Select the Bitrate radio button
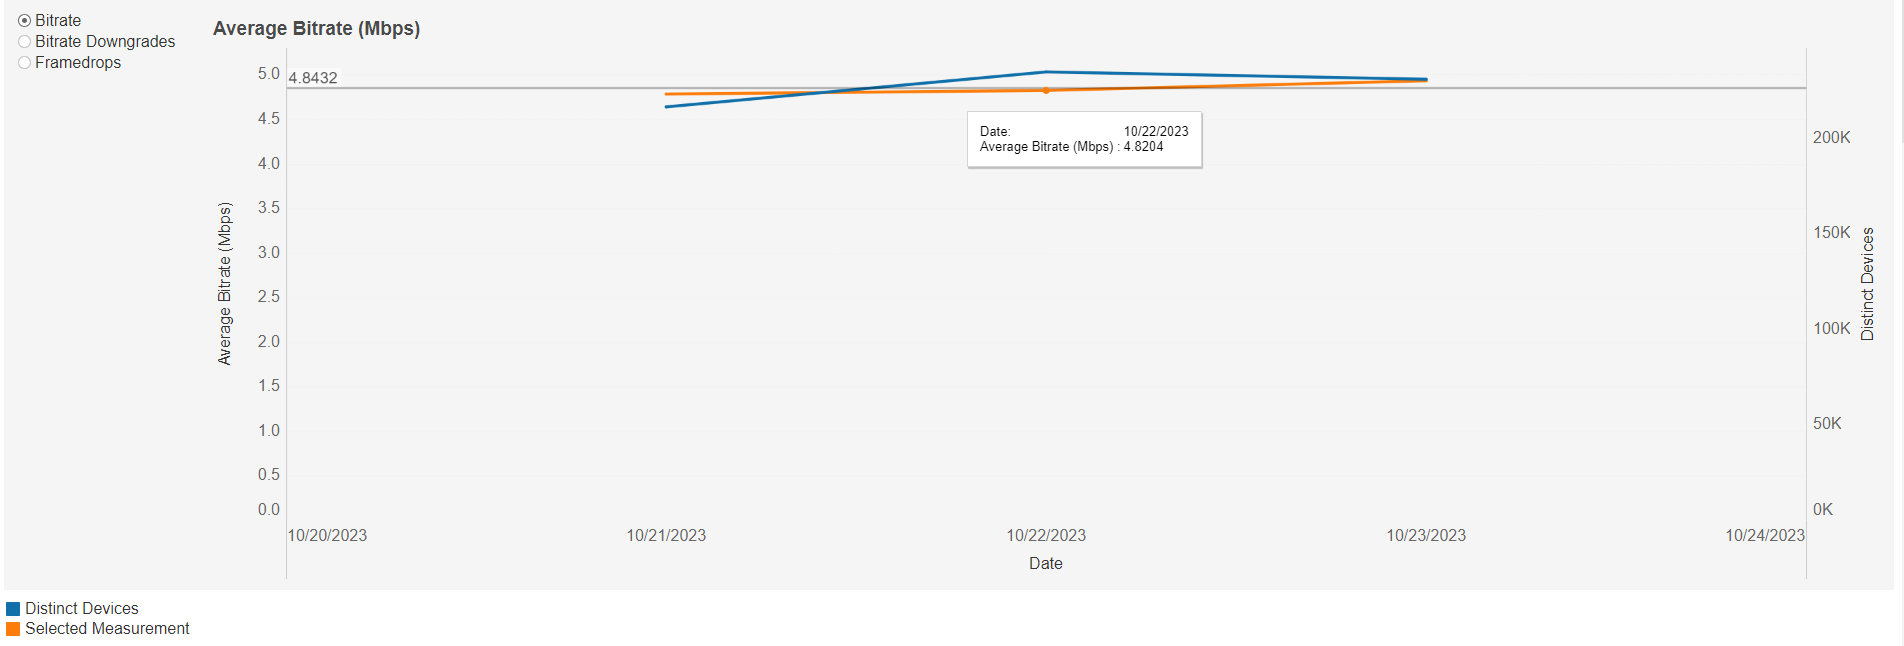1904x646 pixels. pyautogui.click(x=25, y=21)
